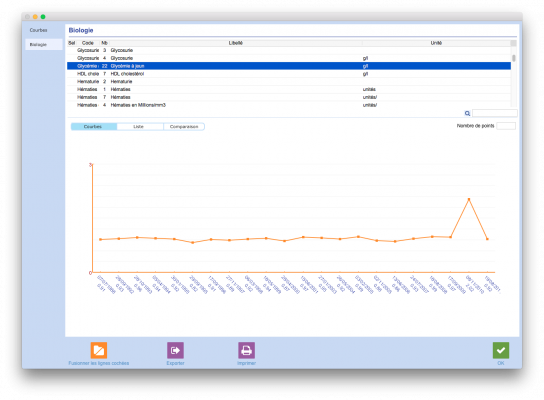Image resolution: width=544 pixels, height=400 pixels.
Task: Click the purple Imprimer printer icon
Action: 246,350
